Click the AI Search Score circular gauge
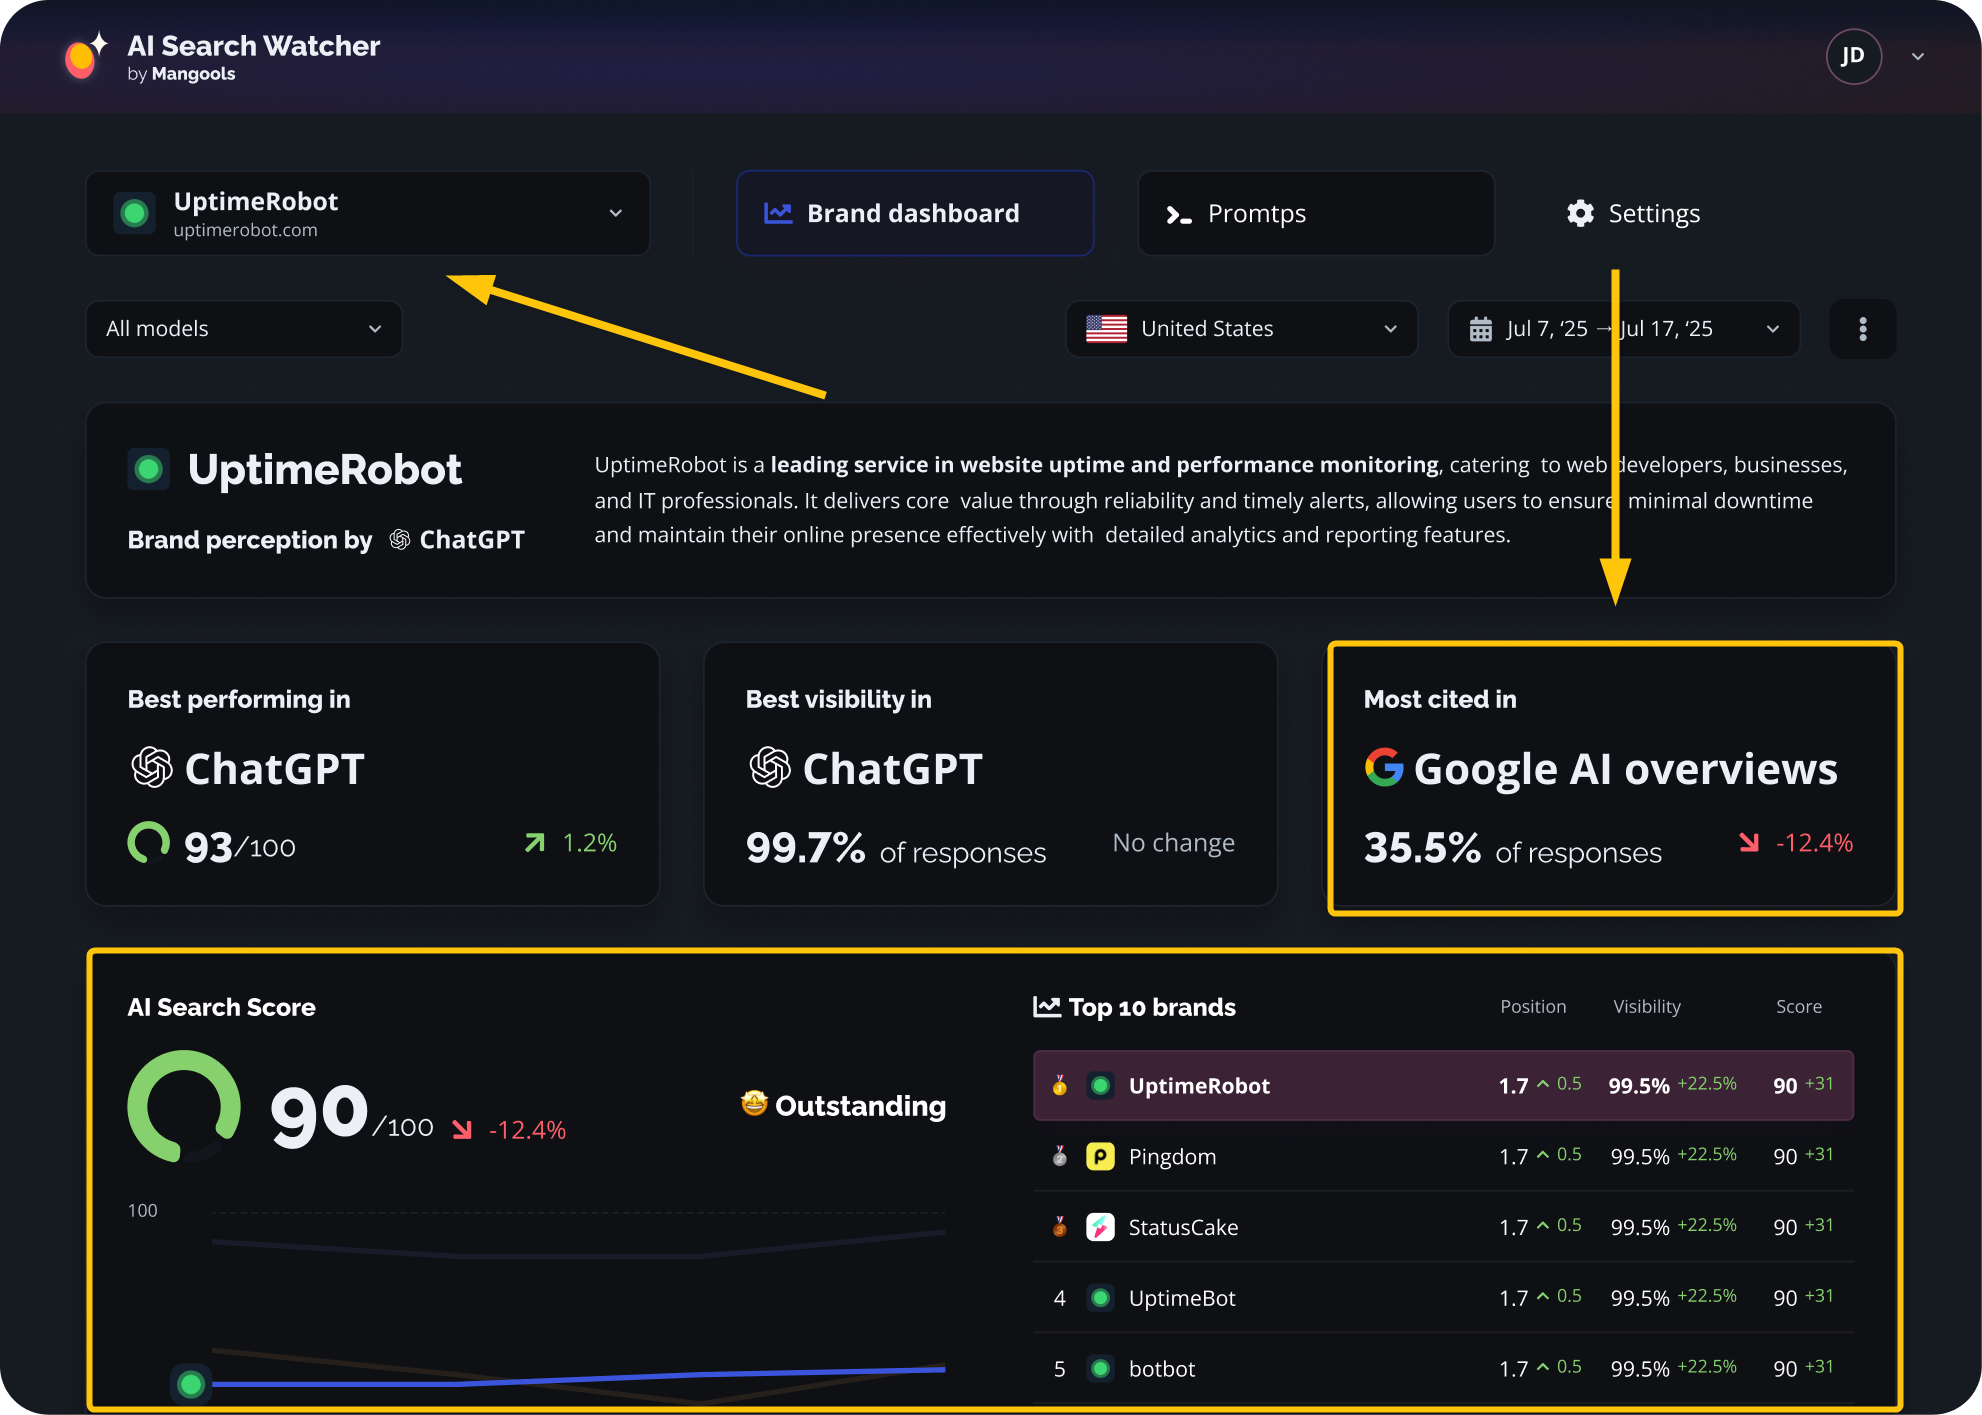This screenshot has height=1415, width=1982. click(185, 1107)
